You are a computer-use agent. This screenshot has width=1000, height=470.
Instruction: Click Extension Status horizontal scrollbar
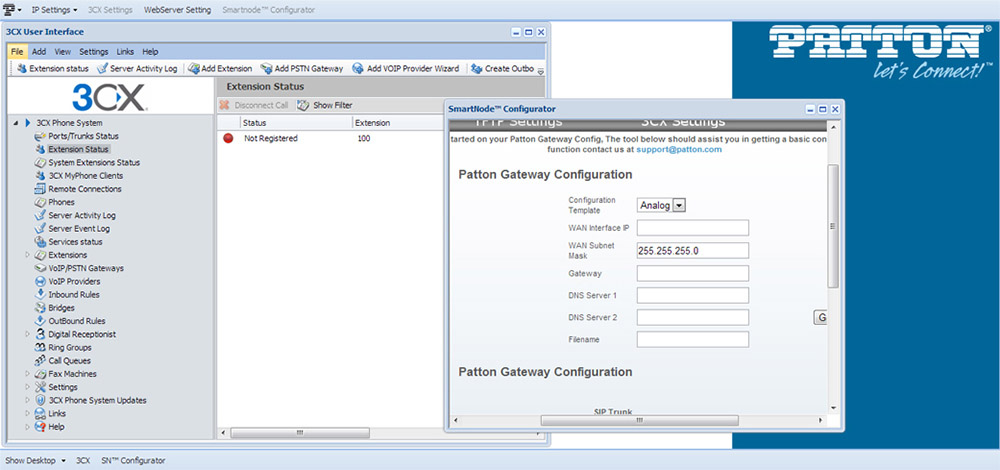coord(300,433)
